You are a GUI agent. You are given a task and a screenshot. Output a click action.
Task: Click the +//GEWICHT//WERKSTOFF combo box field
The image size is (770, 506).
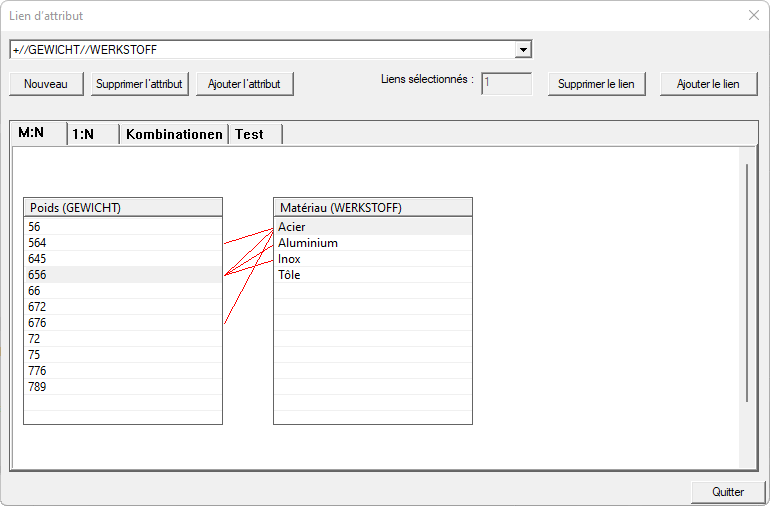(271, 50)
